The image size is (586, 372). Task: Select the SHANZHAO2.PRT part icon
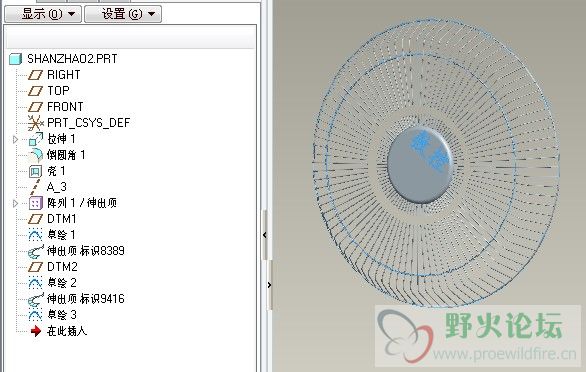[x=16, y=59]
